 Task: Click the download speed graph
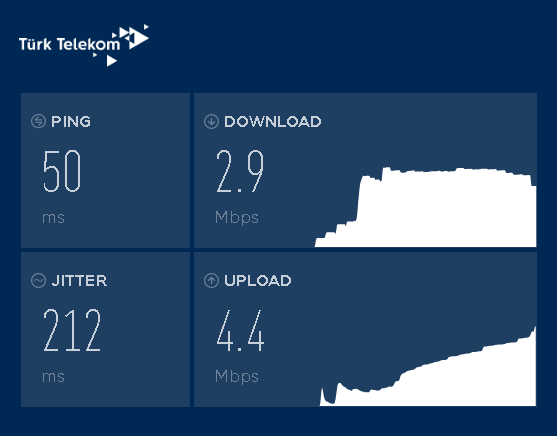tap(426, 207)
